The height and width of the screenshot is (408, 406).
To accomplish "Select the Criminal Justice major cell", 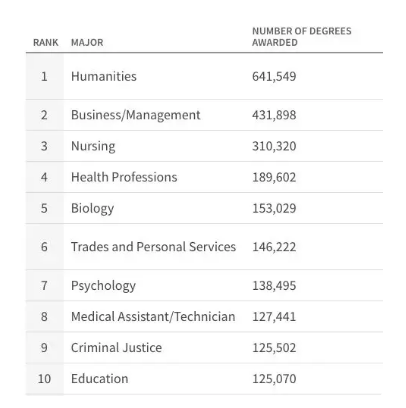I will click(116, 348).
